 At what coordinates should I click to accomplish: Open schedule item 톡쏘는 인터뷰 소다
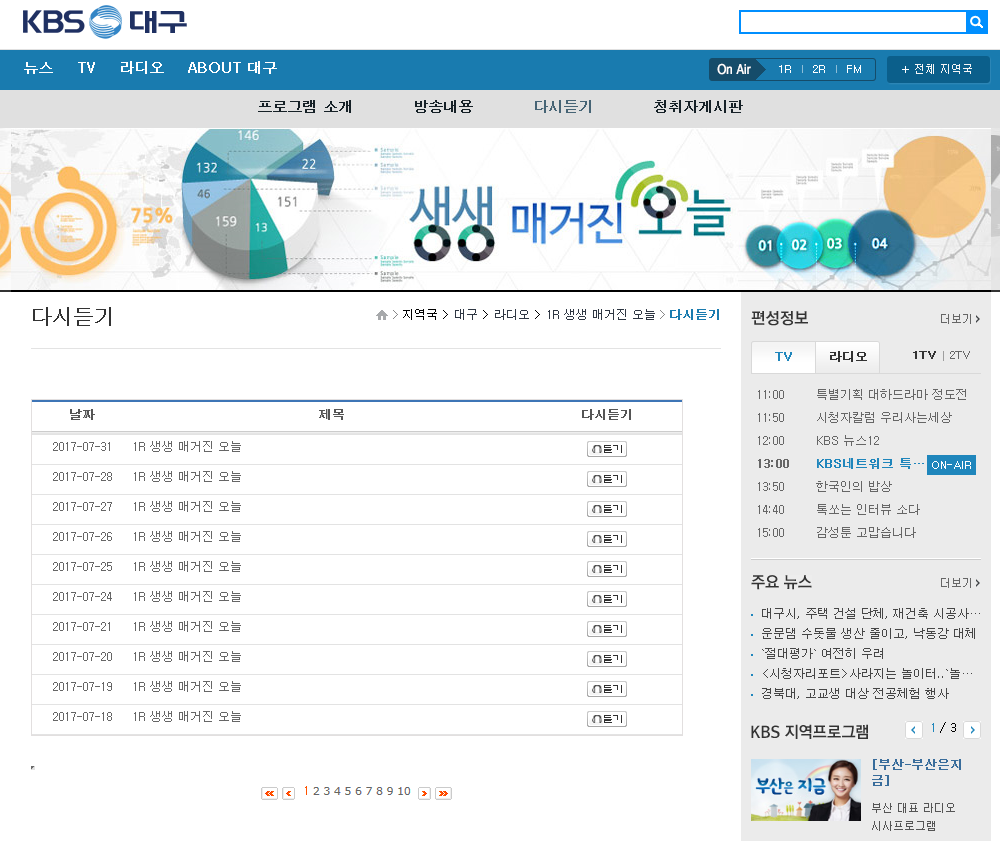(x=868, y=509)
